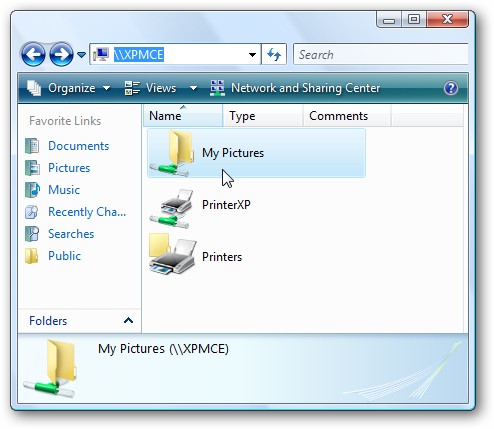This screenshot has height=429, width=494.
Task: Click the Network and Sharing Center icon
Action: pos(217,88)
